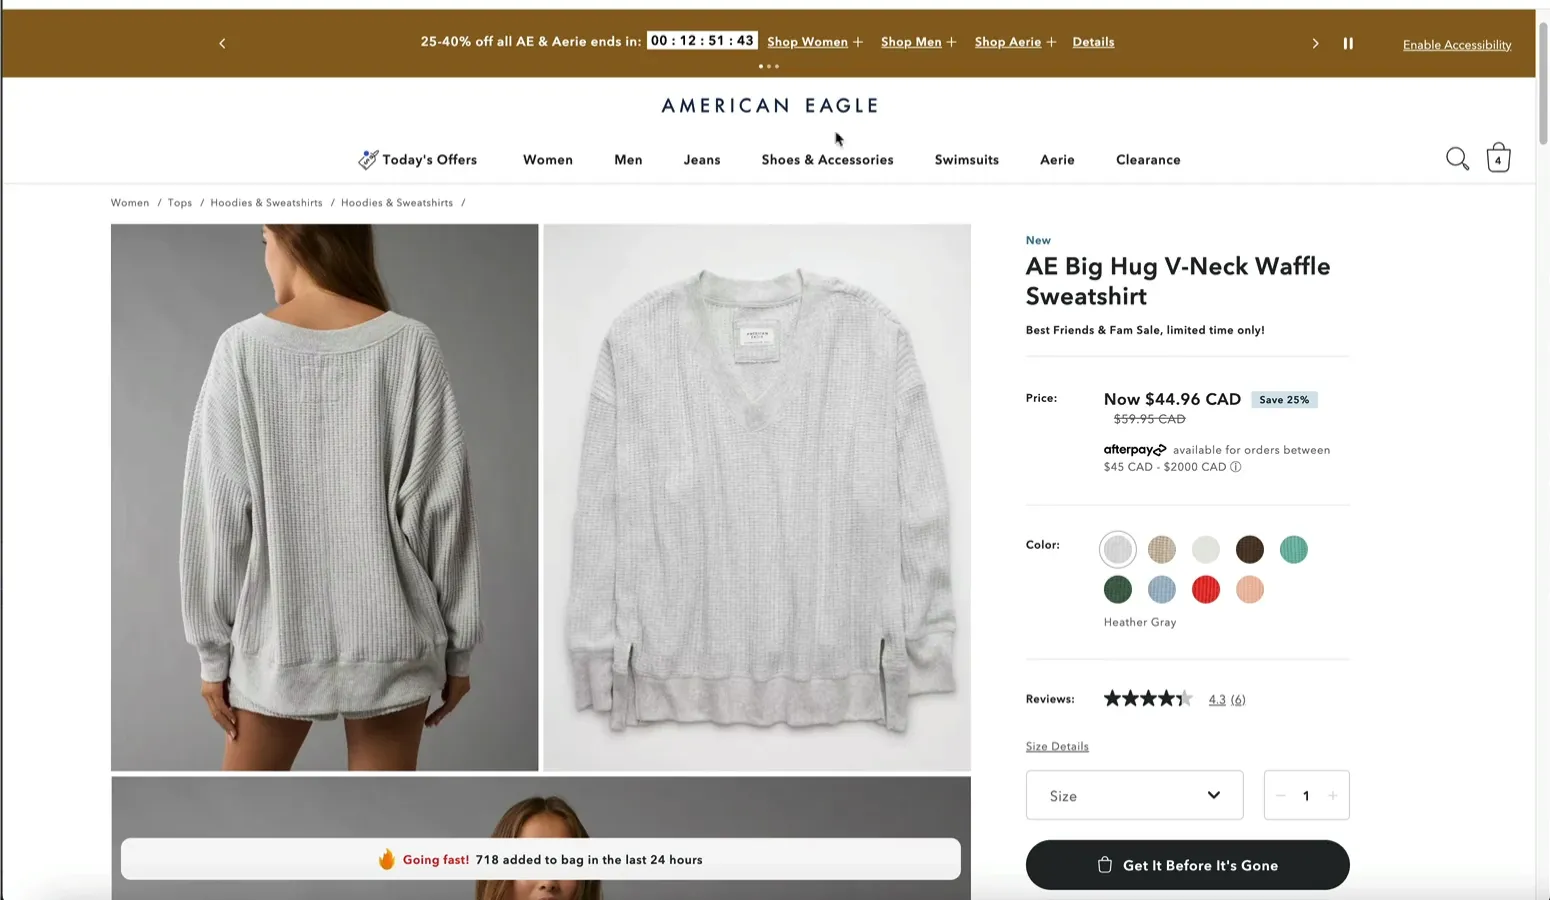Open the Size Details link
Image resolution: width=1550 pixels, height=900 pixels.
pyautogui.click(x=1057, y=746)
